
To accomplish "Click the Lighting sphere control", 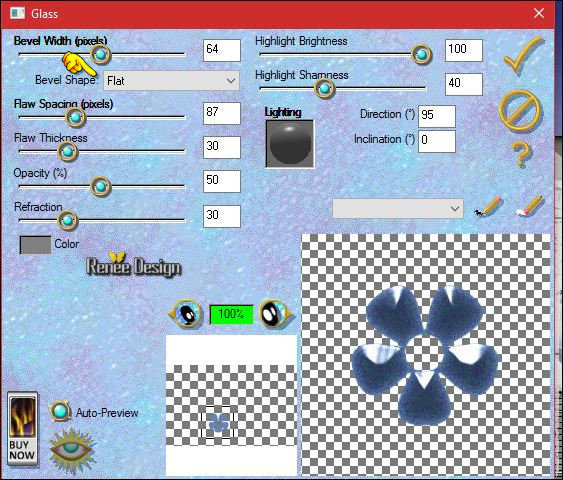I will pyautogui.click(x=290, y=144).
